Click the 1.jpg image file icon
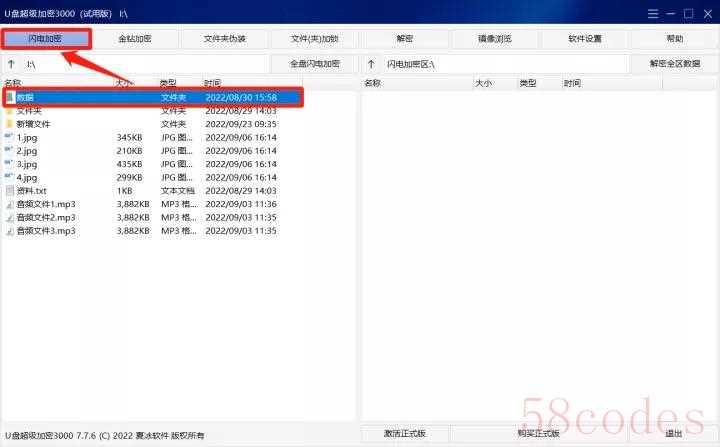This screenshot has width=720, height=447. [10, 137]
